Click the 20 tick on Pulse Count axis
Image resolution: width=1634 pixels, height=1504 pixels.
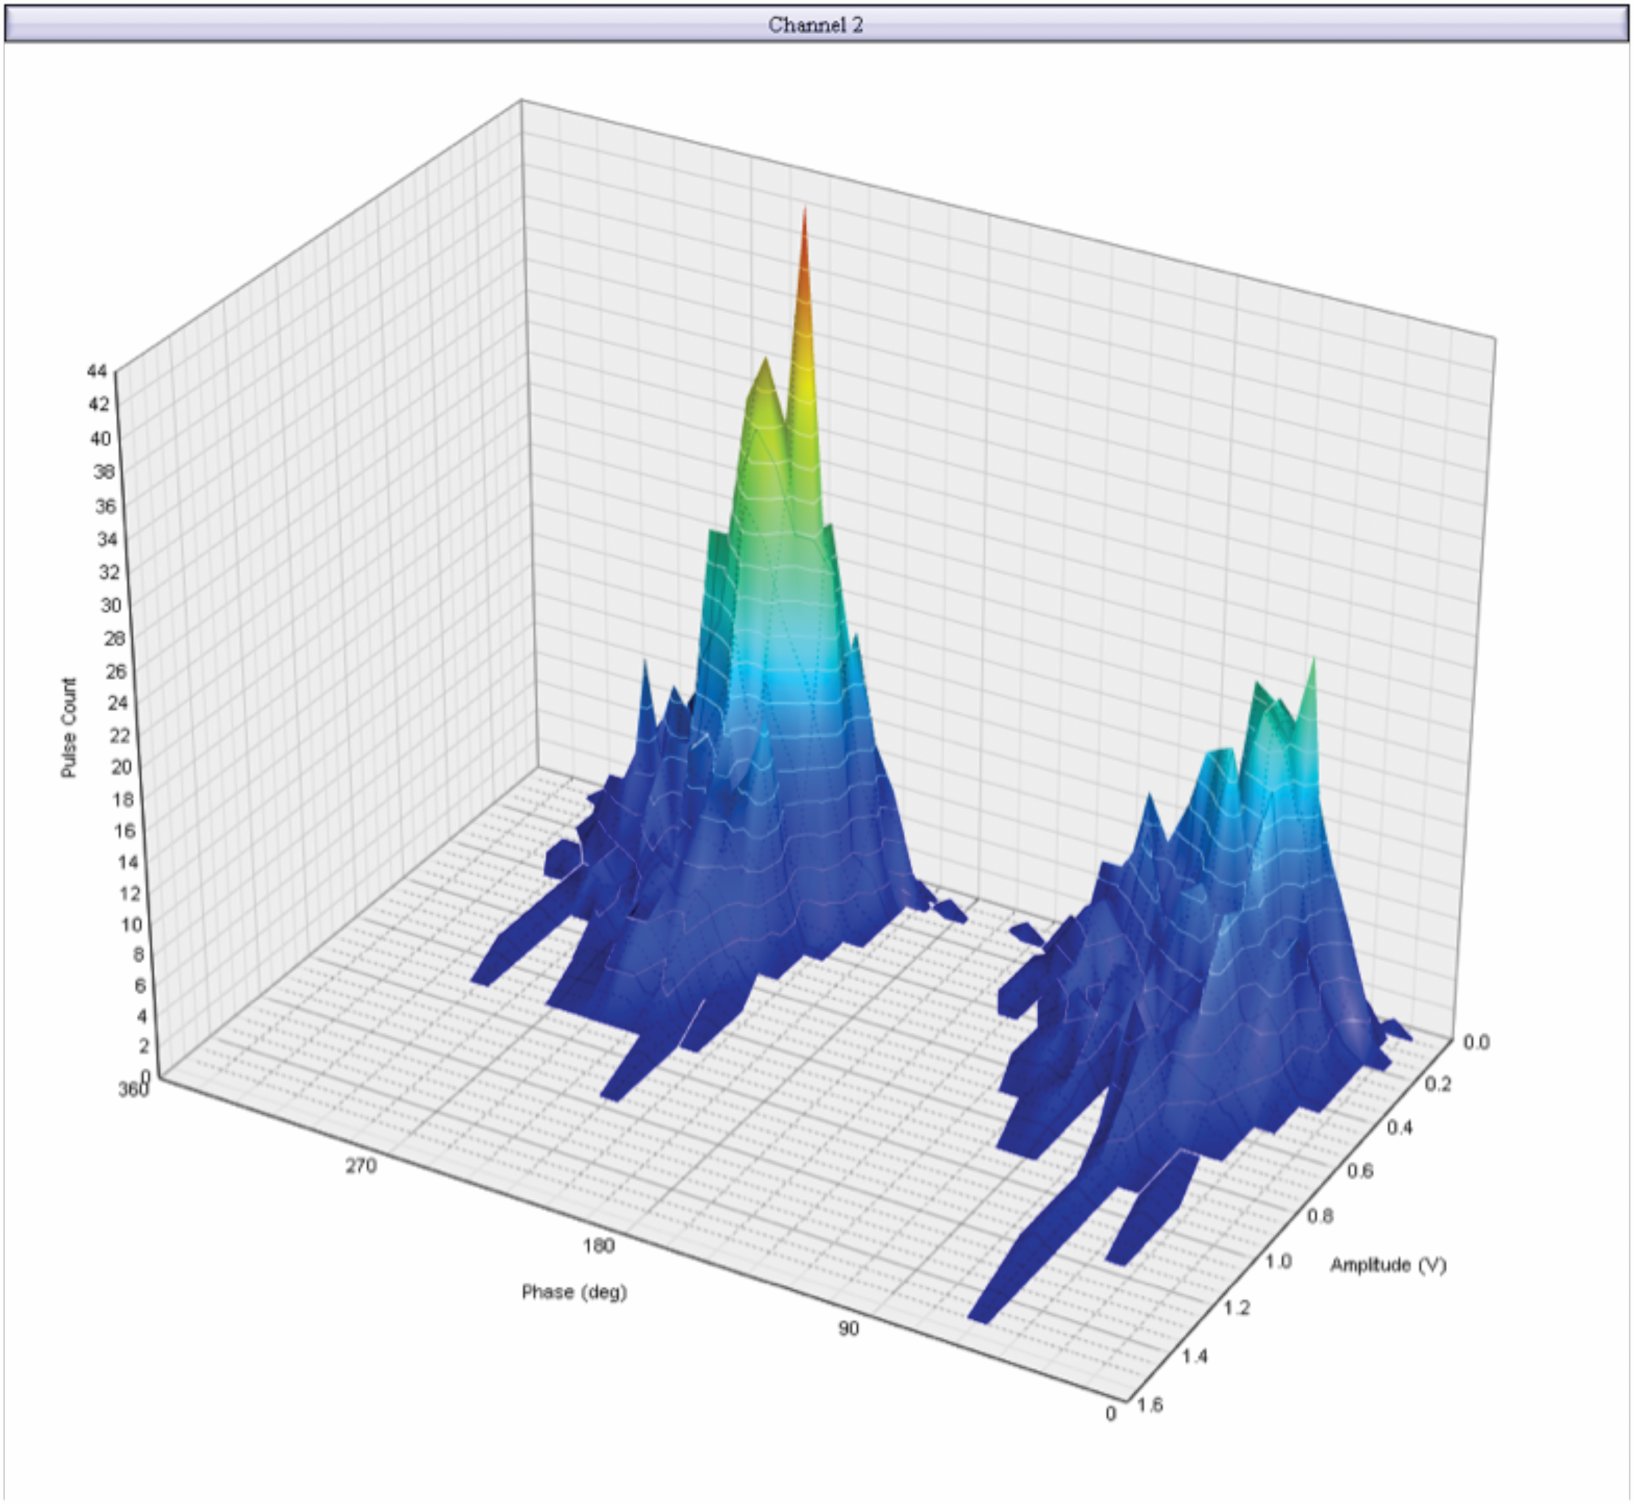click(x=122, y=766)
